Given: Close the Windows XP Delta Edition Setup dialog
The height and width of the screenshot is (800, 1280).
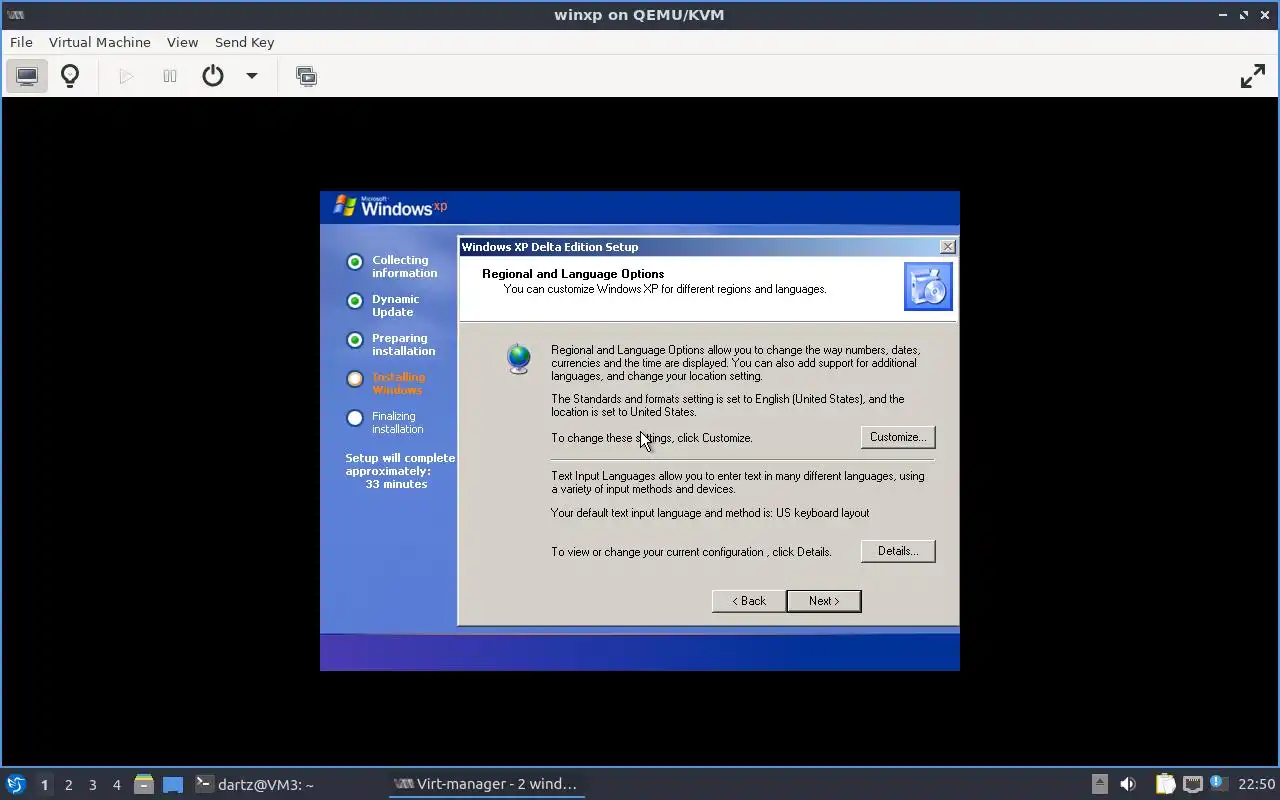Looking at the screenshot, I should click(x=947, y=247).
